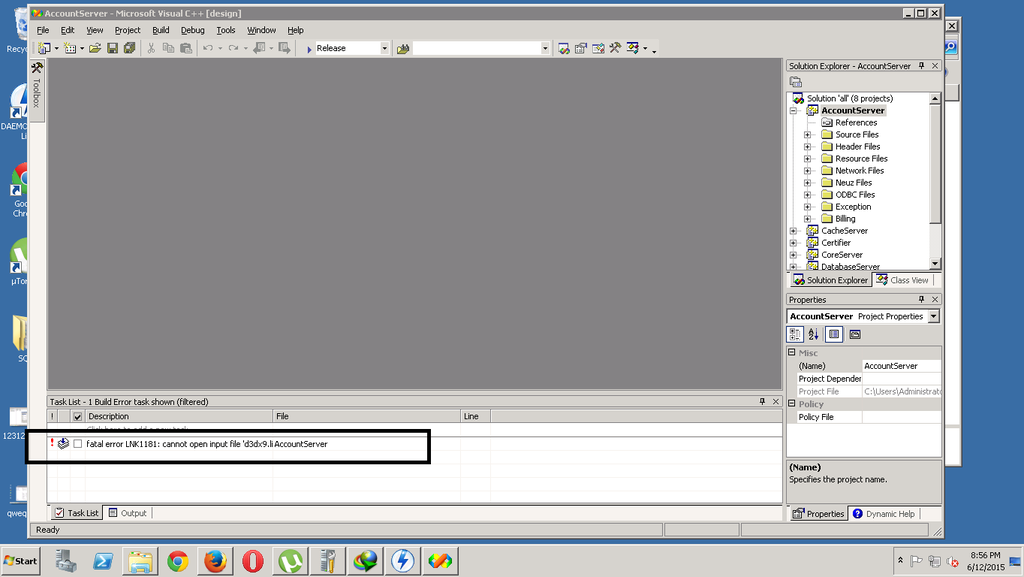Image resolution: width=1024 pixels, height=577 pixels.
Task: Select the Header Files folder
Action: click(857, 147)
